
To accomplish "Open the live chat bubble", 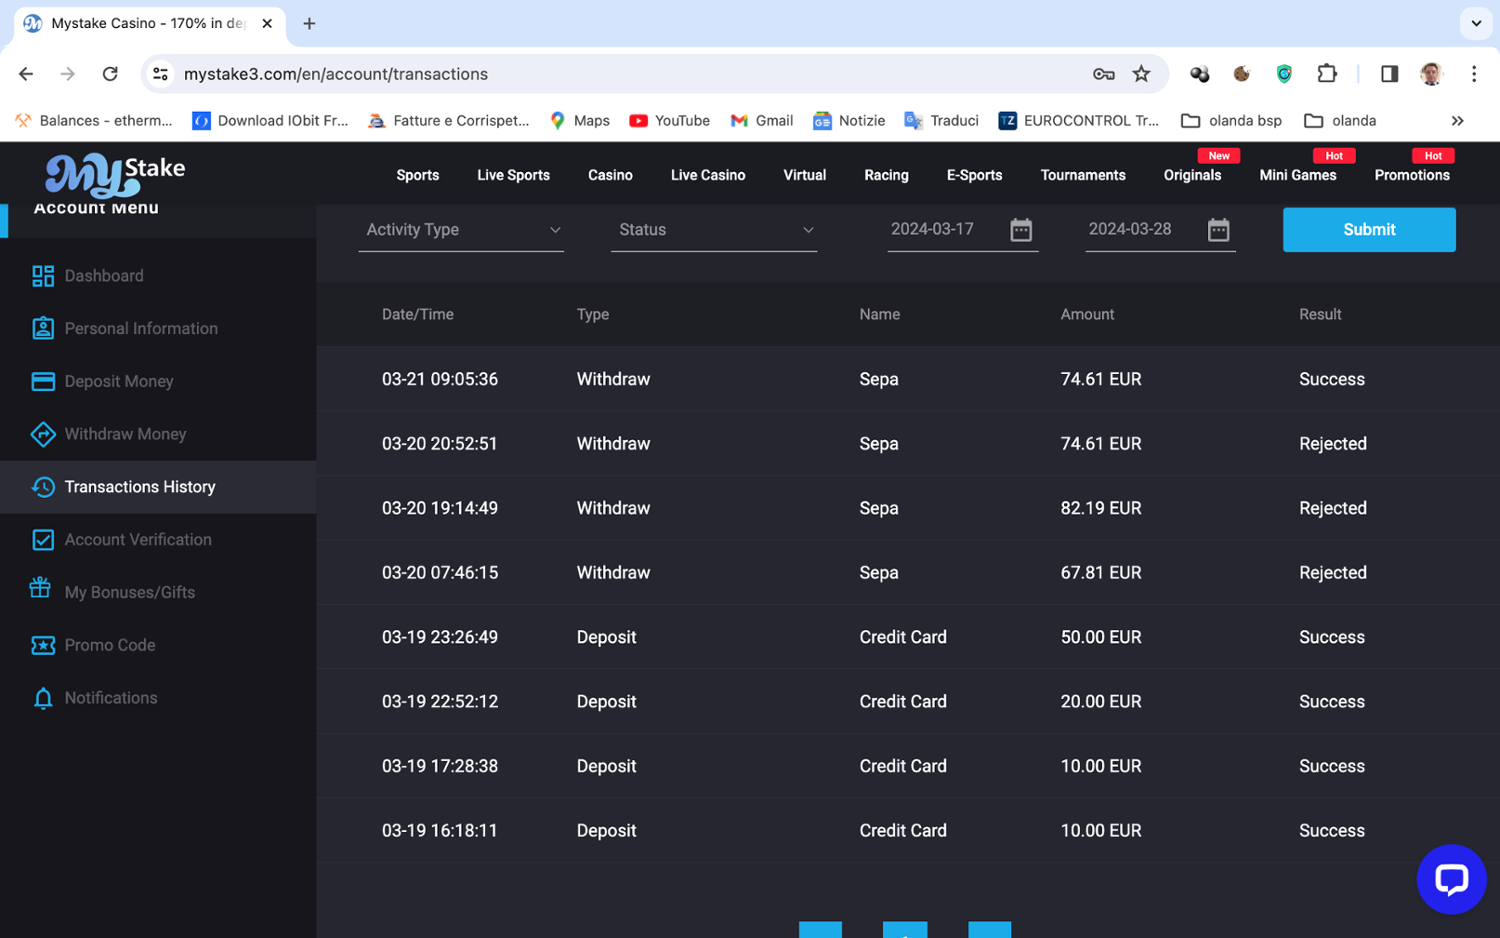I will [x=1451, y=879].
